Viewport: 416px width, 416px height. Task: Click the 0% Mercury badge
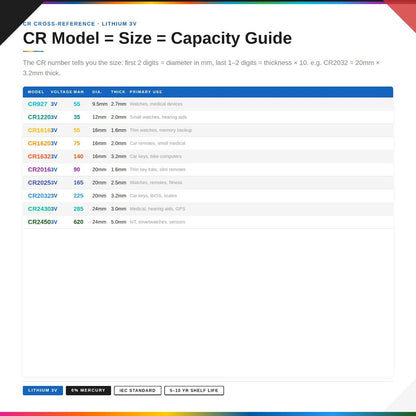click(88, 390)
